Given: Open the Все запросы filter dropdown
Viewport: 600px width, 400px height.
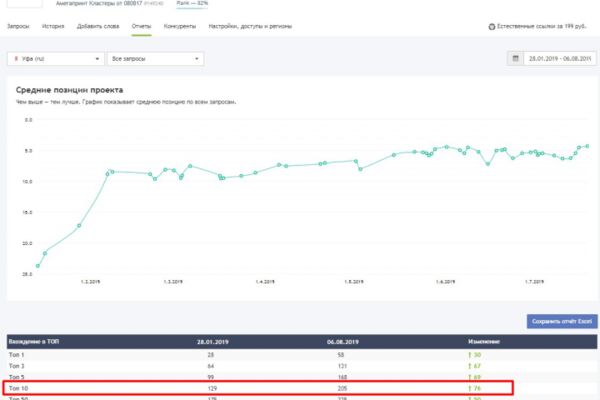Looking at the screenshot, I should (156, 59).
